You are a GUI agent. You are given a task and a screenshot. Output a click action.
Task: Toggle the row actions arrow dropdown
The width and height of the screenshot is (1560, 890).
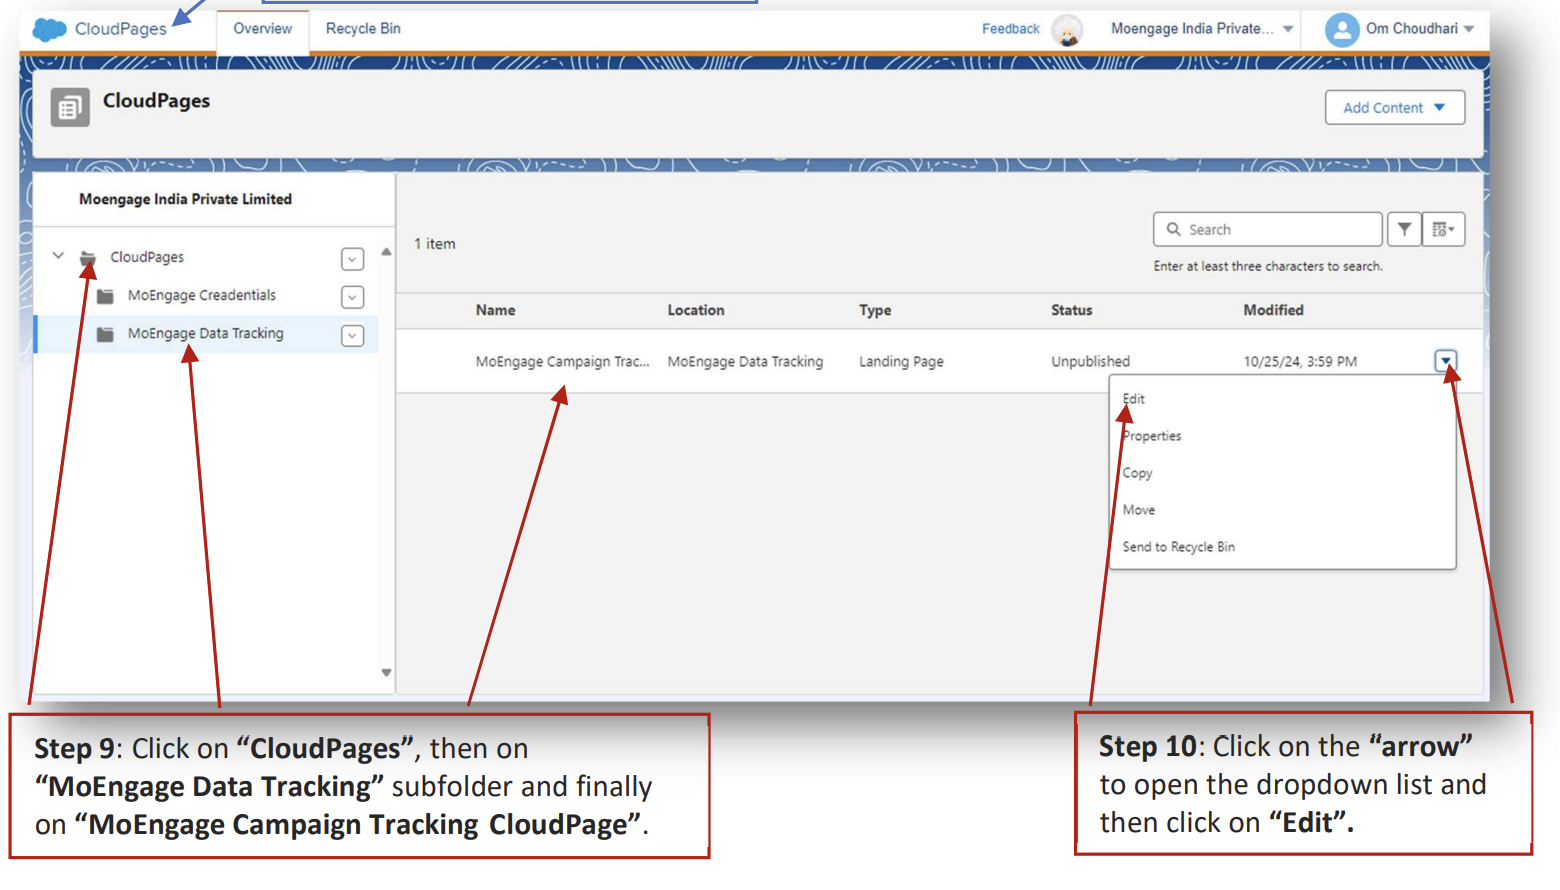1446,361
